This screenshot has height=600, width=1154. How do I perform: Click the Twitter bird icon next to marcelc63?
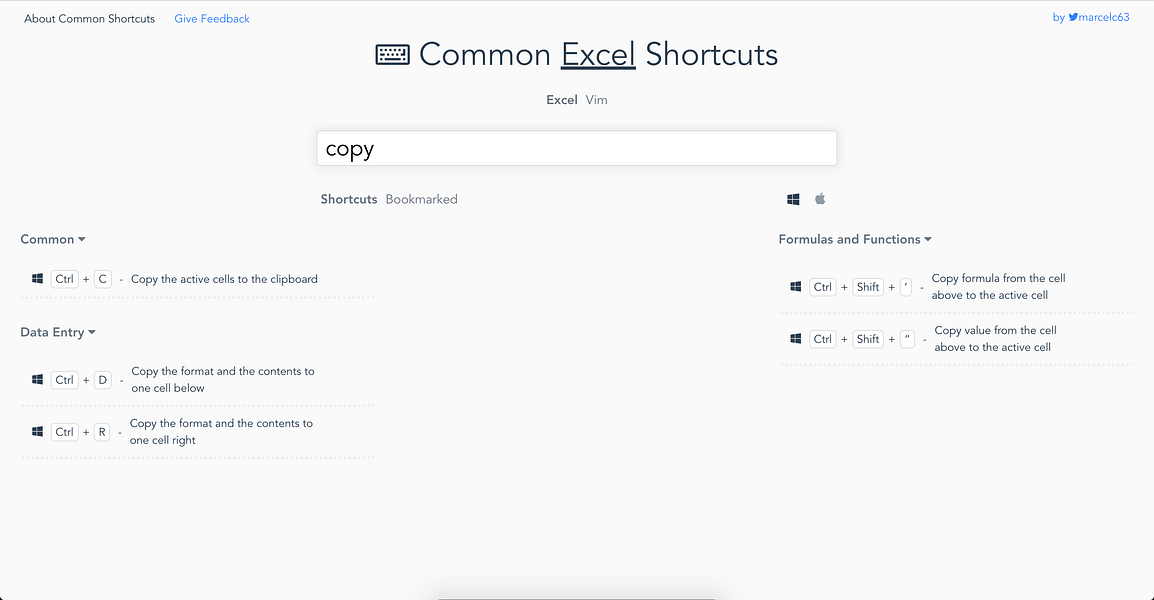[1073, 16]
